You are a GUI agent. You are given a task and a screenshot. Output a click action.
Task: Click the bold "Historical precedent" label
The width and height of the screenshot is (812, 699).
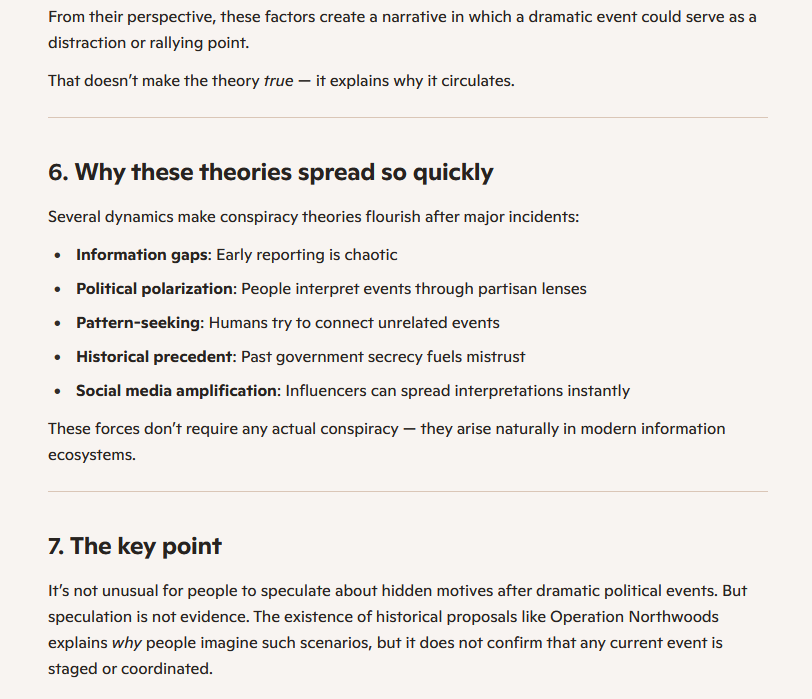(x=156, y=357)
